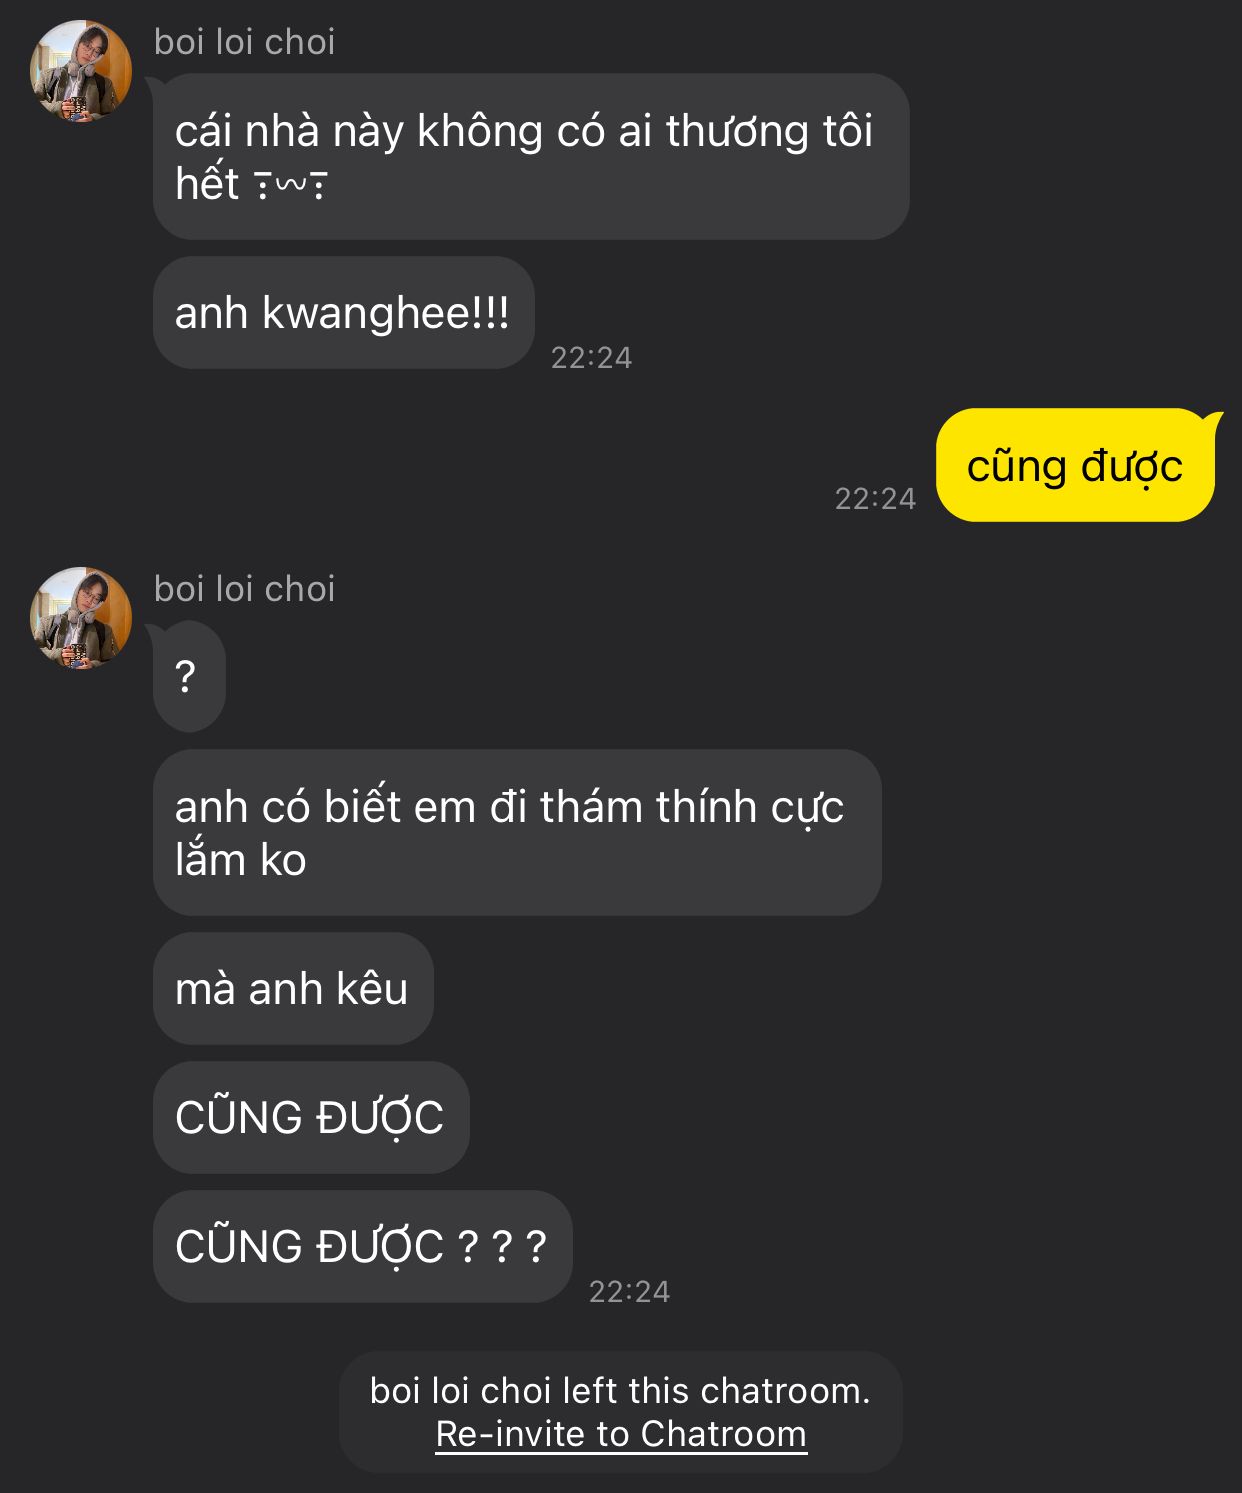Tap the 22:24 timestamp beside the yellow bubble
Viewport: 1242px width, 1493px height.
[876, 499]
